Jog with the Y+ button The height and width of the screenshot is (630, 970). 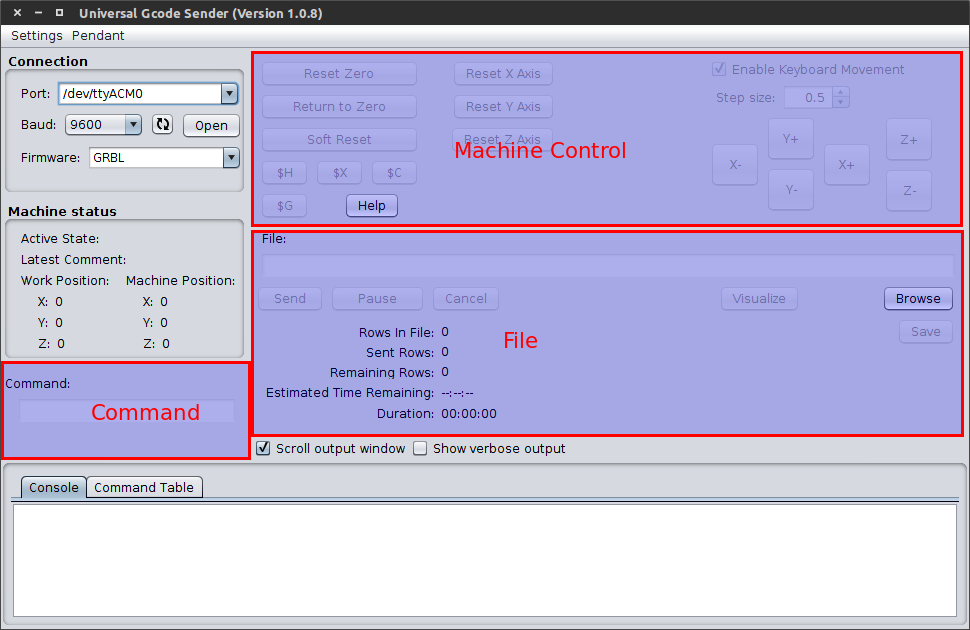point(791,139)
